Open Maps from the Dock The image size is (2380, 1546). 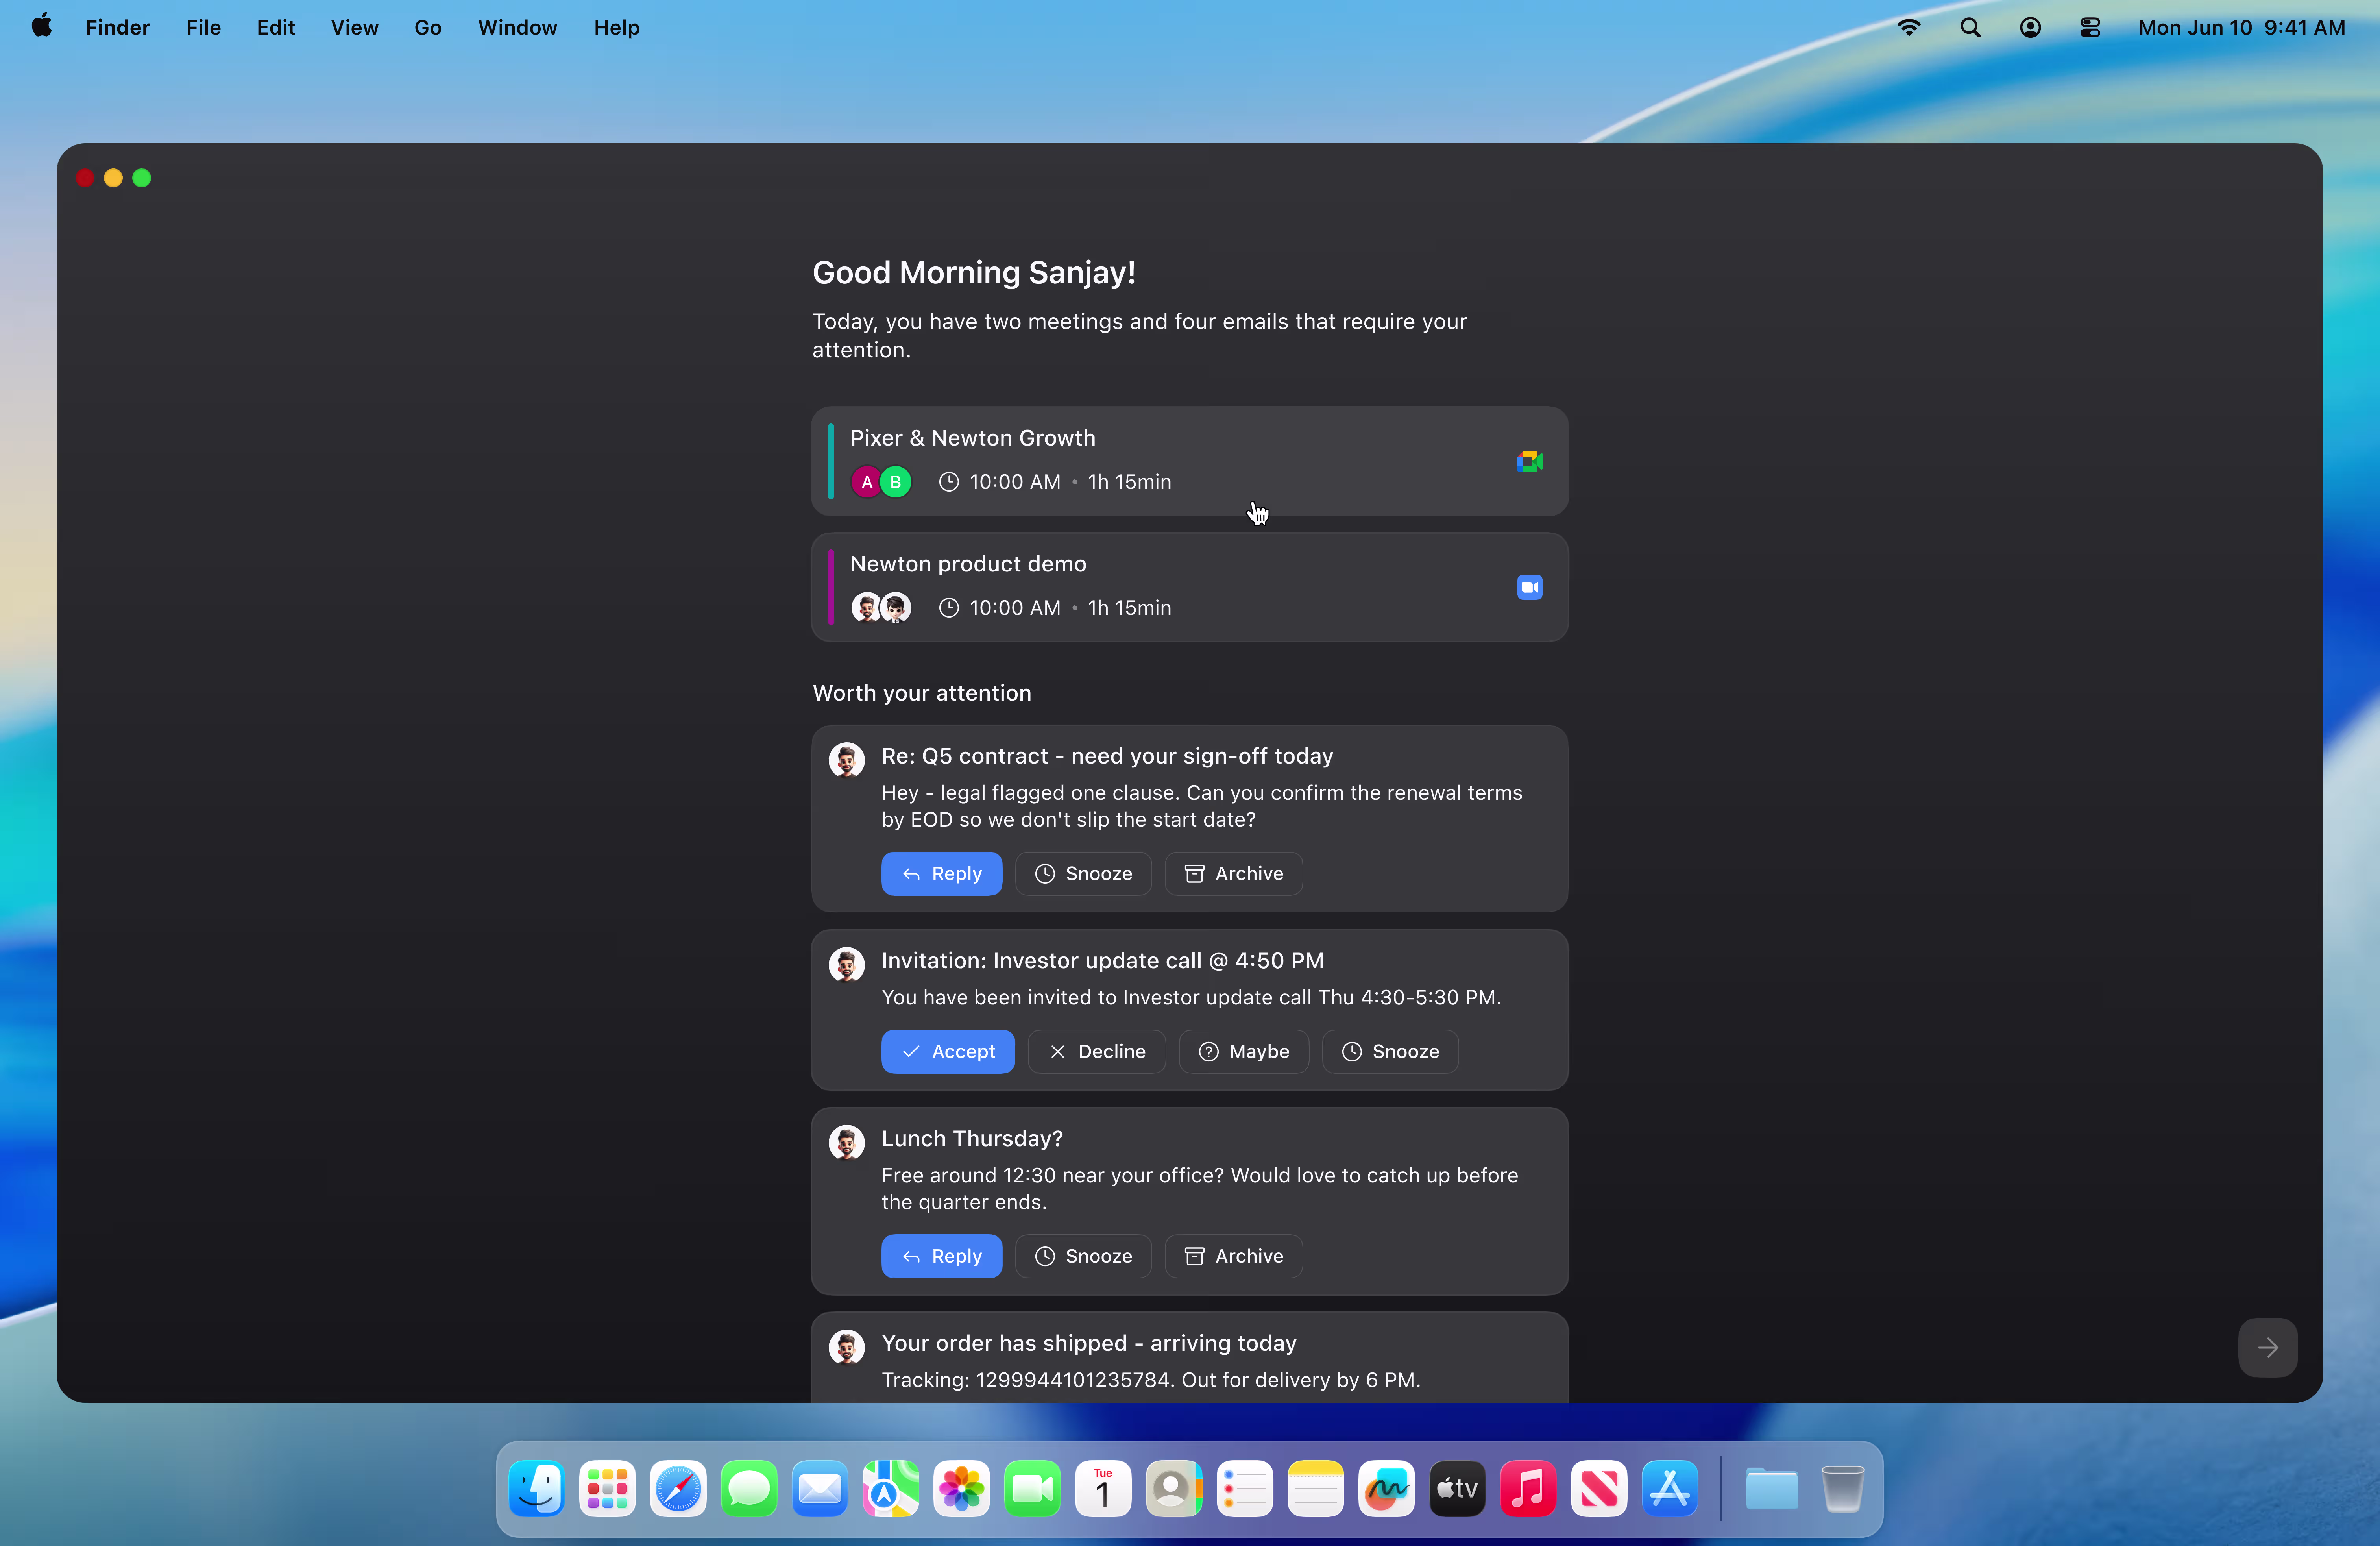891,1489
